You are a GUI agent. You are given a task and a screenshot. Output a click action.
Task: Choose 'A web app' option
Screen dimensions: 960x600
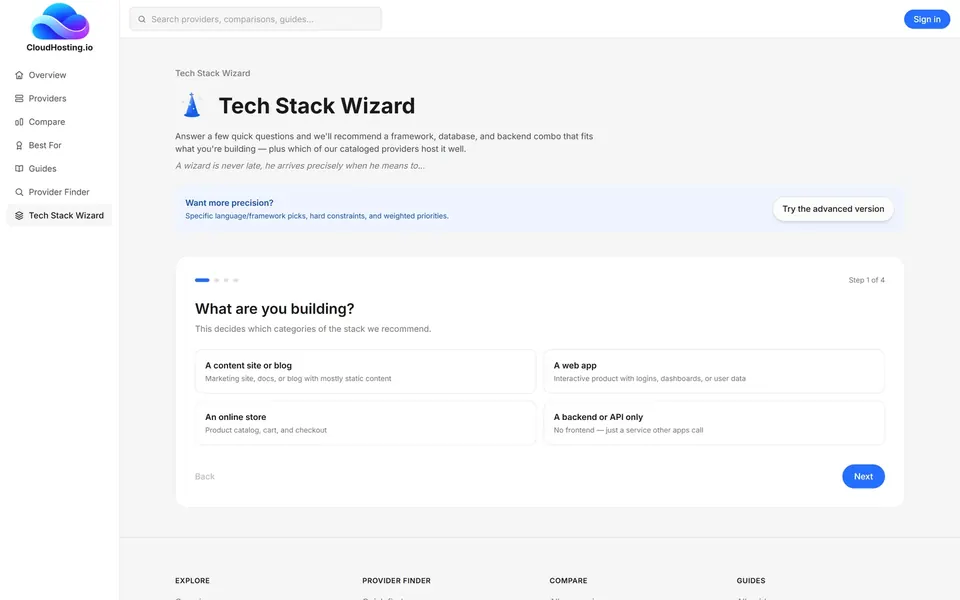pos(714,371)
